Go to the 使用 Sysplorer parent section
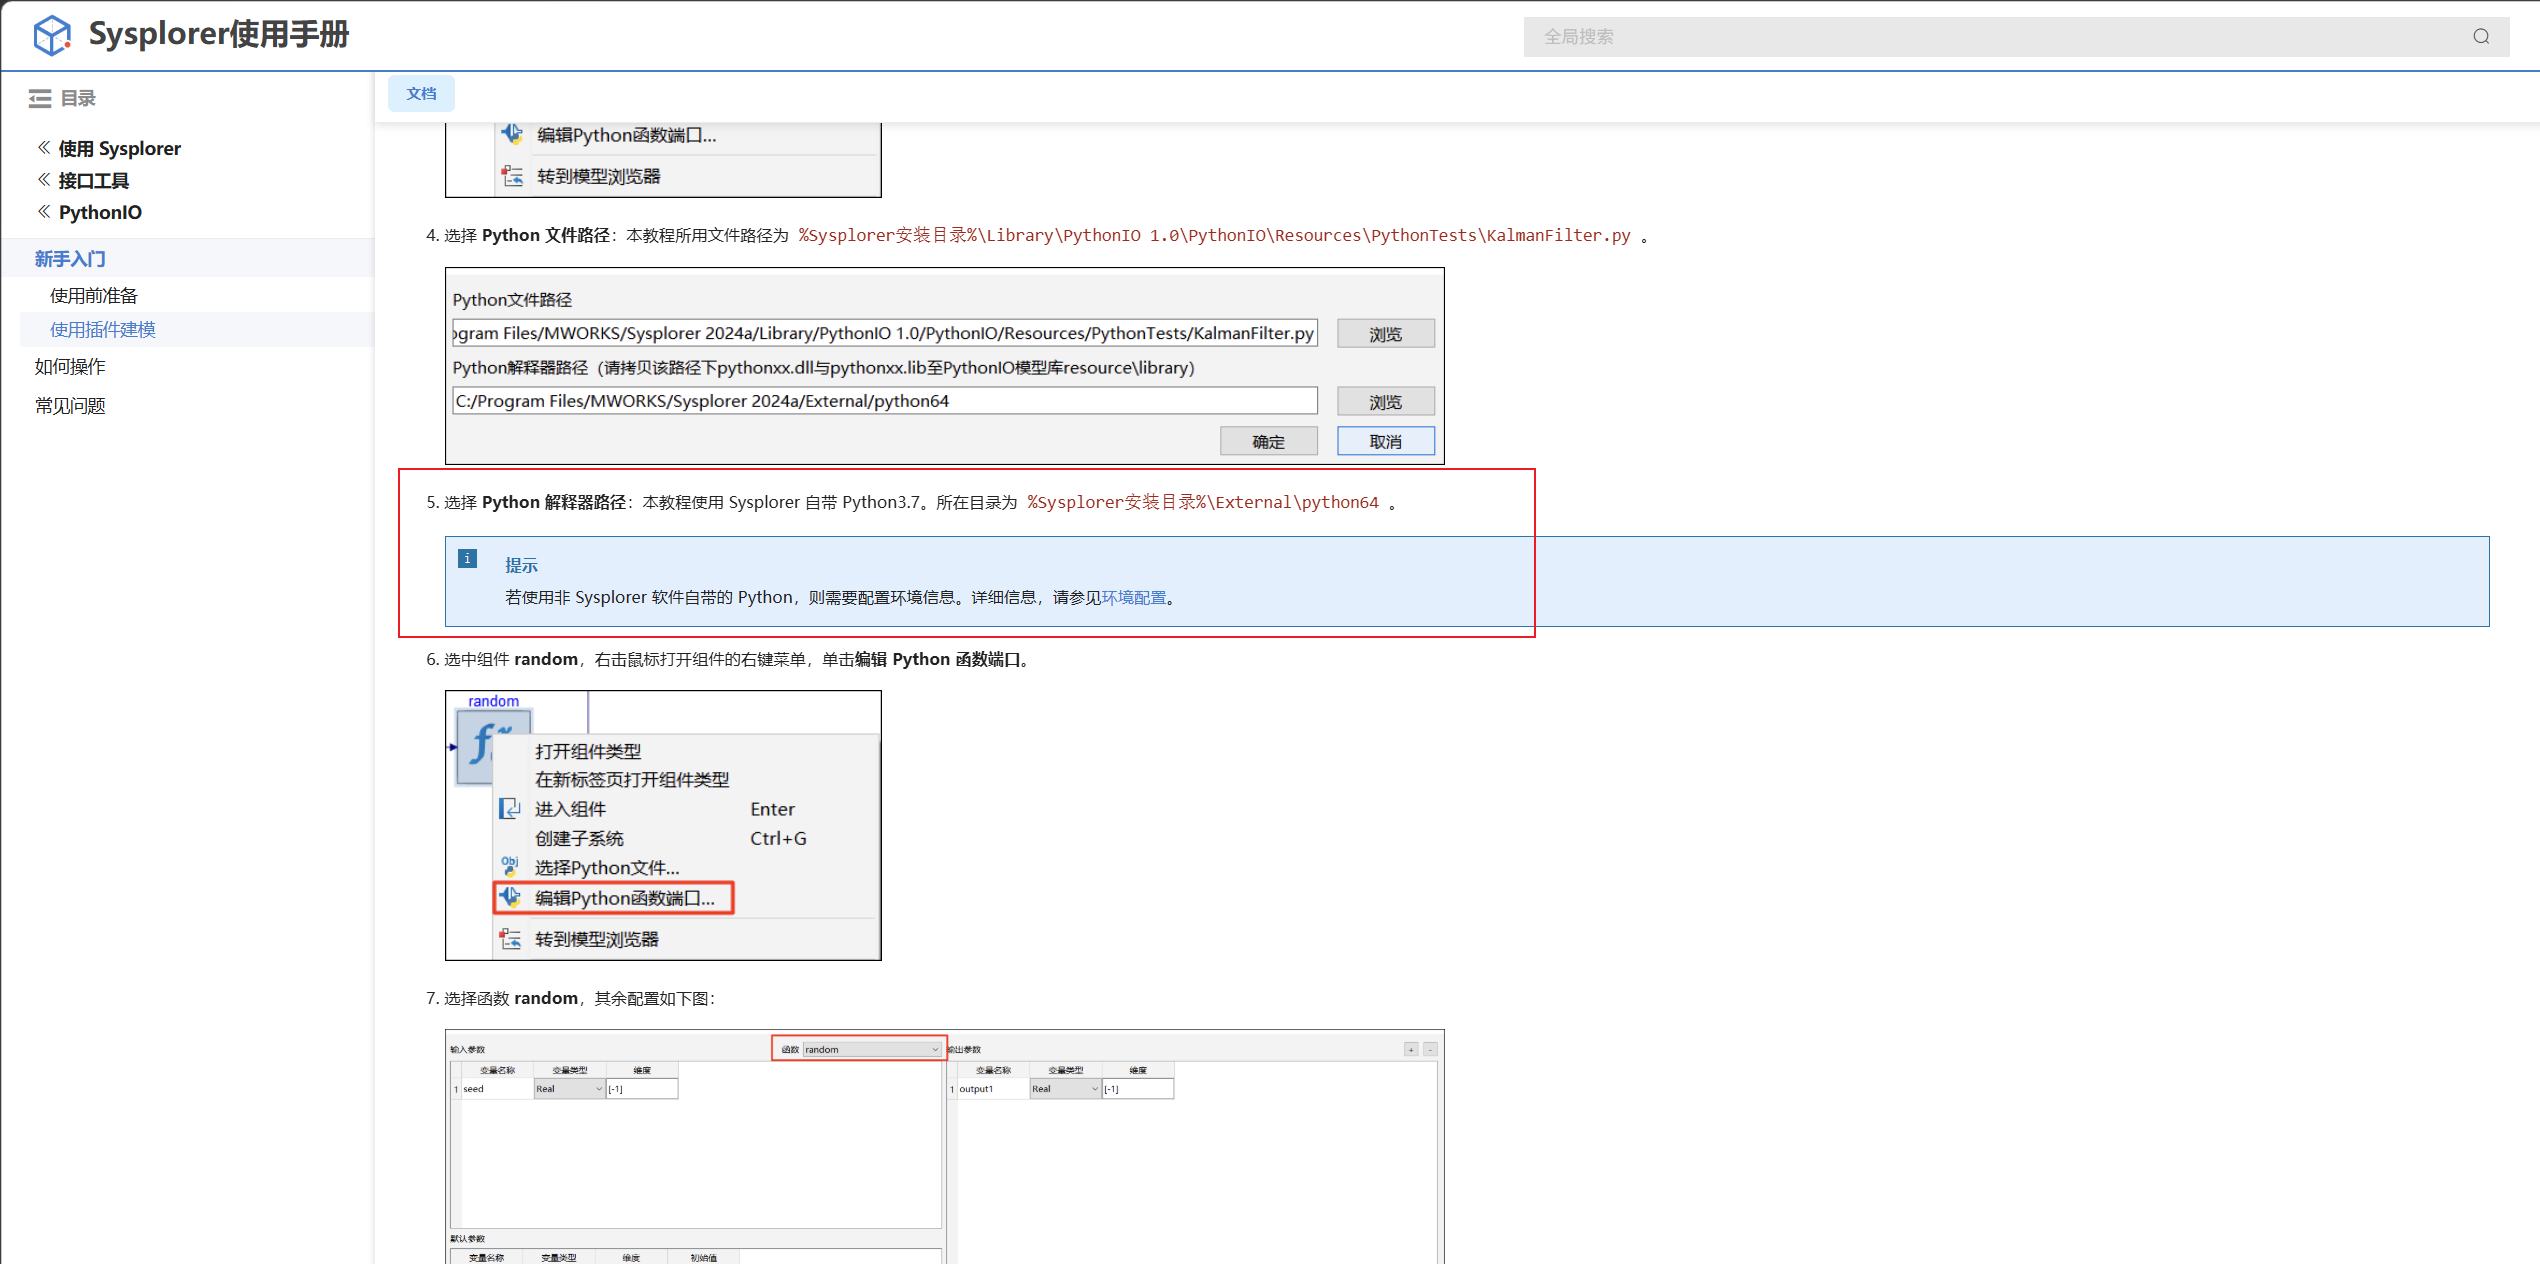2540x1264 pixels. [x=120, y=148]
